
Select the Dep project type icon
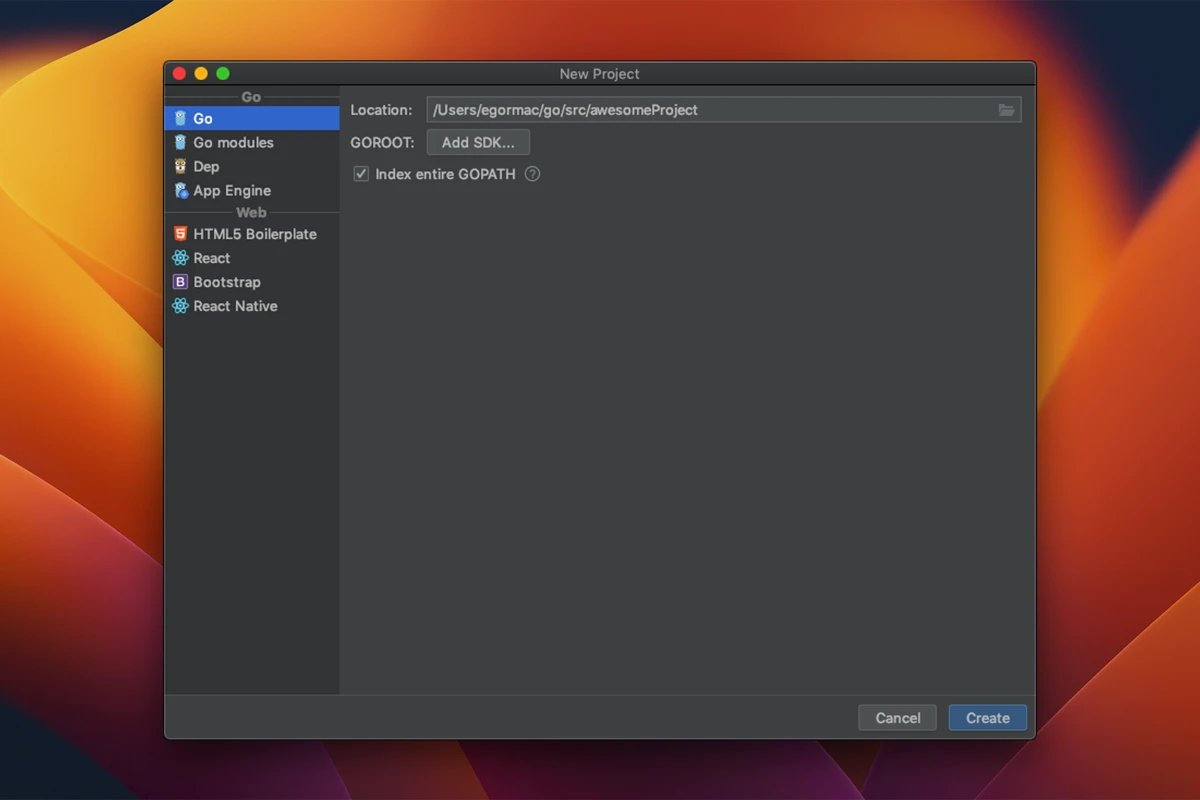coord(180,166)
